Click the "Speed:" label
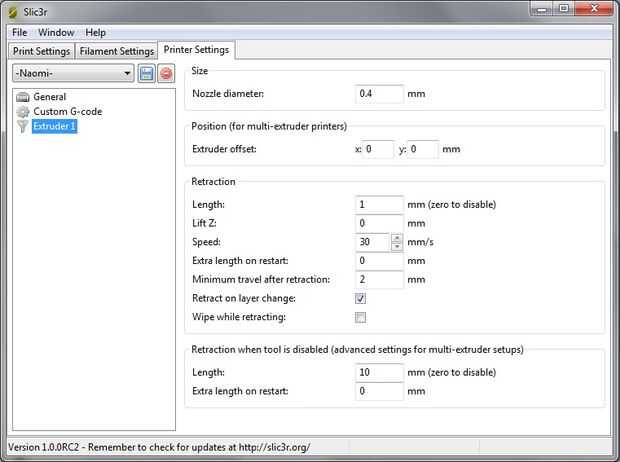The width and height of the screenshot is (620, 462). point(206,242)
